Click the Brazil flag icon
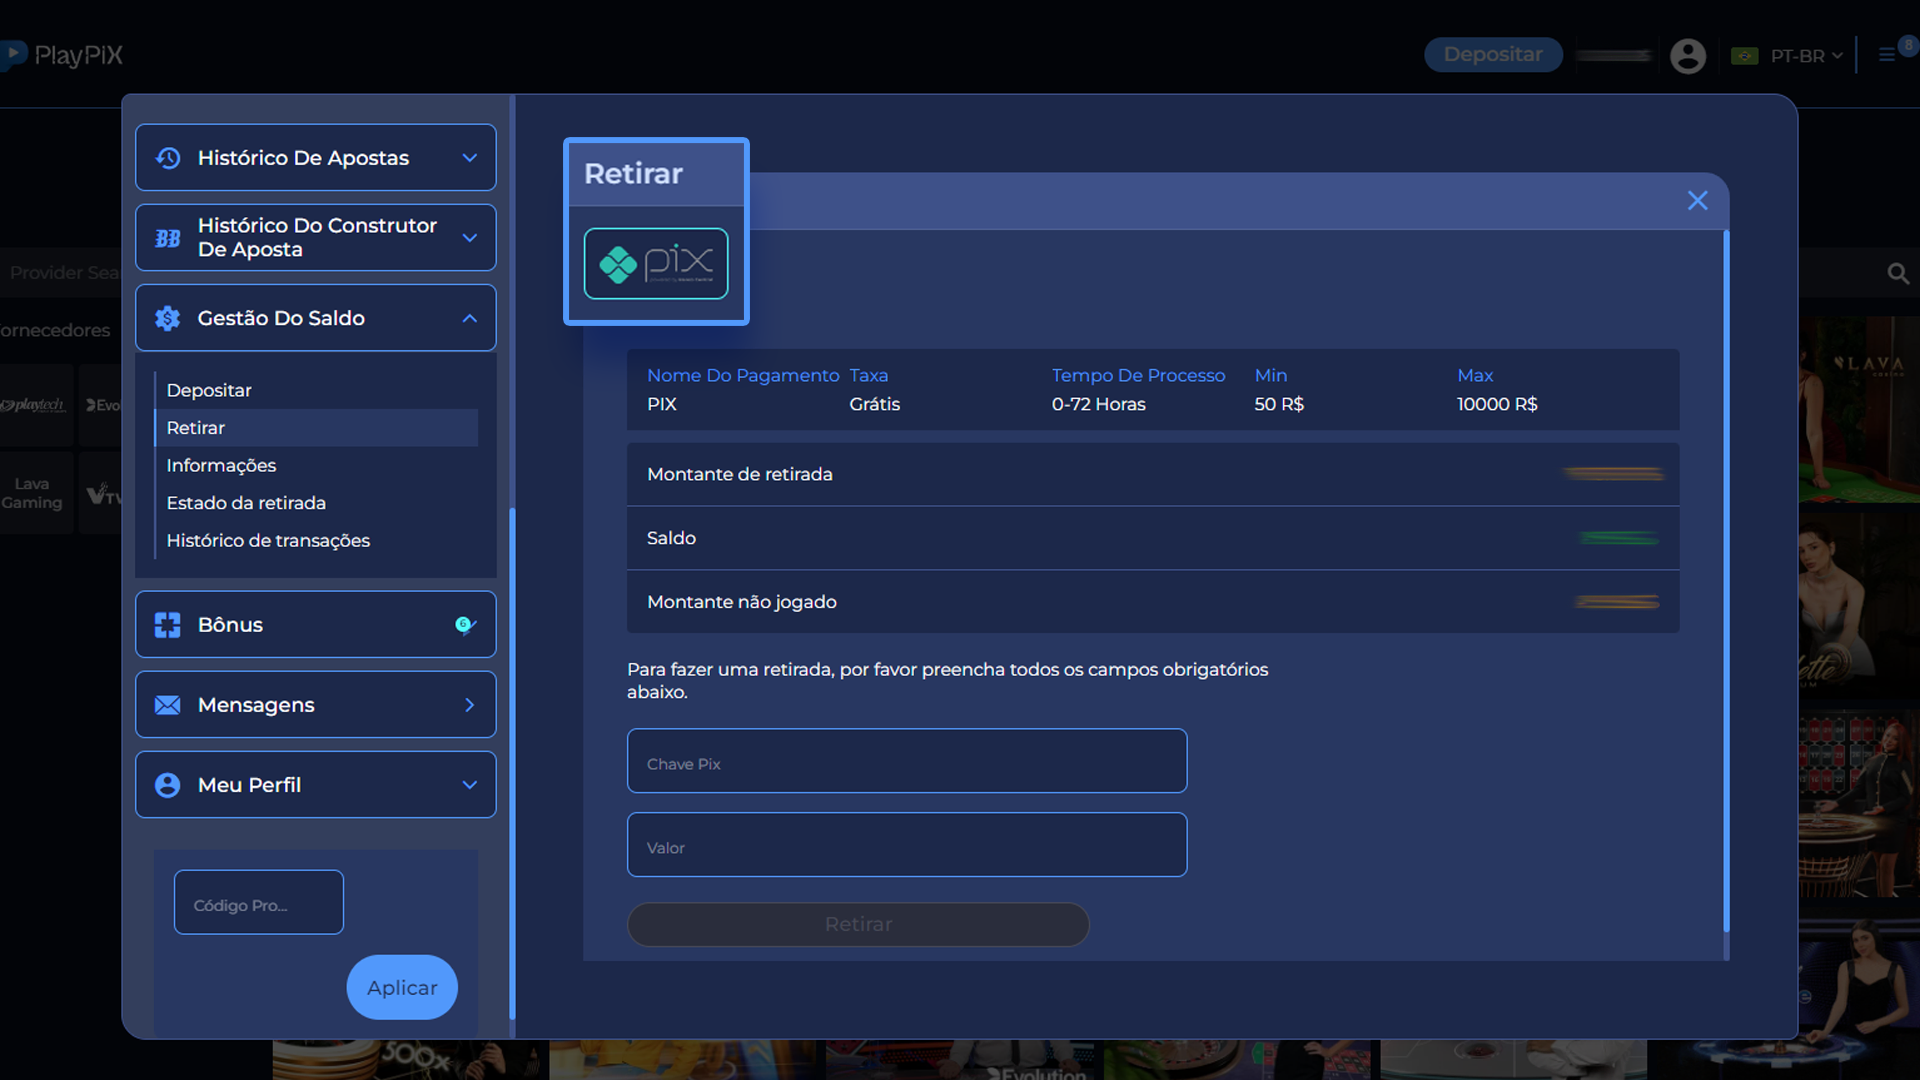The height and width of the screenshot is (1080, 1920). coord(1745,56)
